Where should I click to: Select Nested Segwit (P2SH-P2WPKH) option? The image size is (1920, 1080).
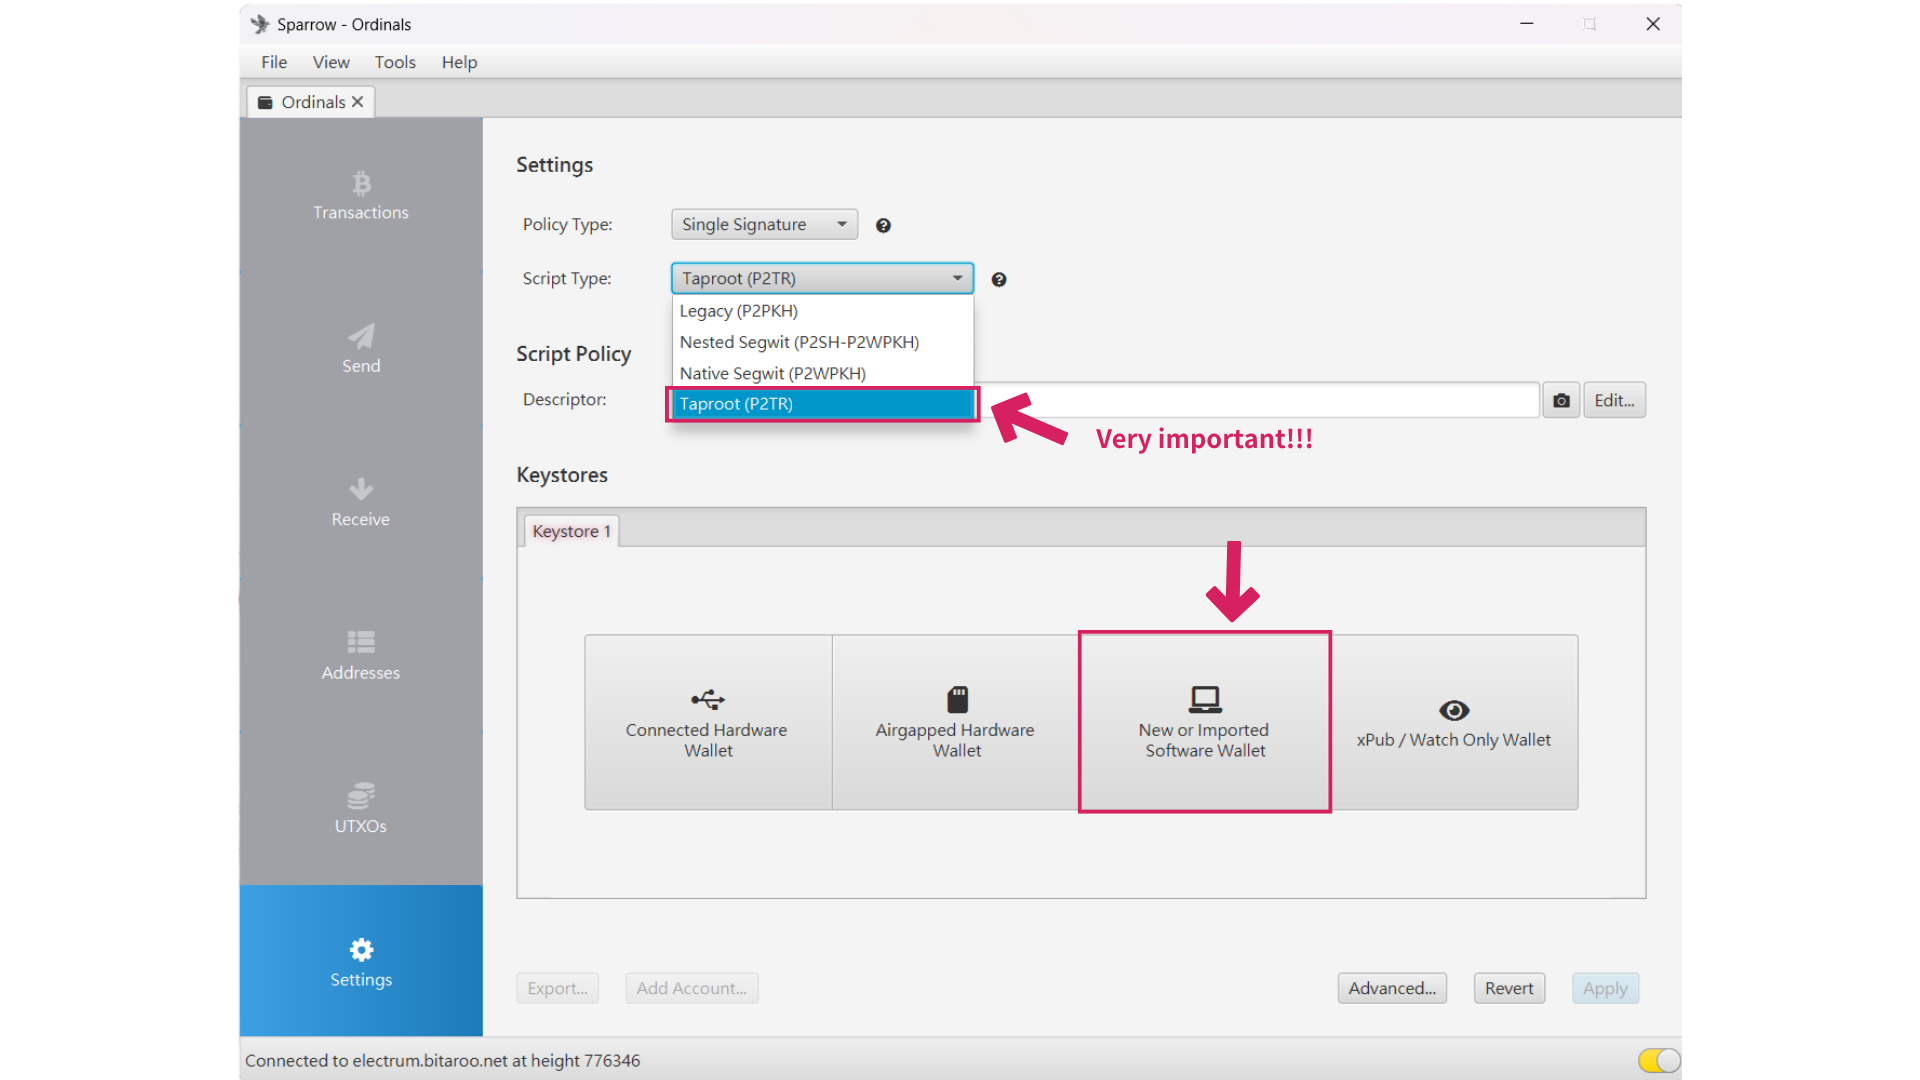pyautogui.click(x=822, y=342)
